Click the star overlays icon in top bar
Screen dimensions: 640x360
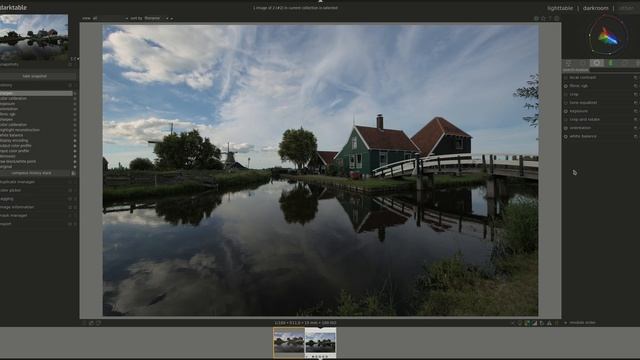click(x=543, y=18)
